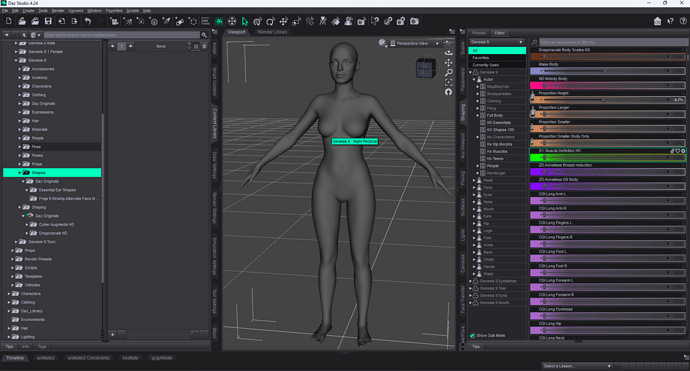The image size is (690, 371).
Task: Toggle the Show Sub Items checkbox
Action: pos(472,335)
